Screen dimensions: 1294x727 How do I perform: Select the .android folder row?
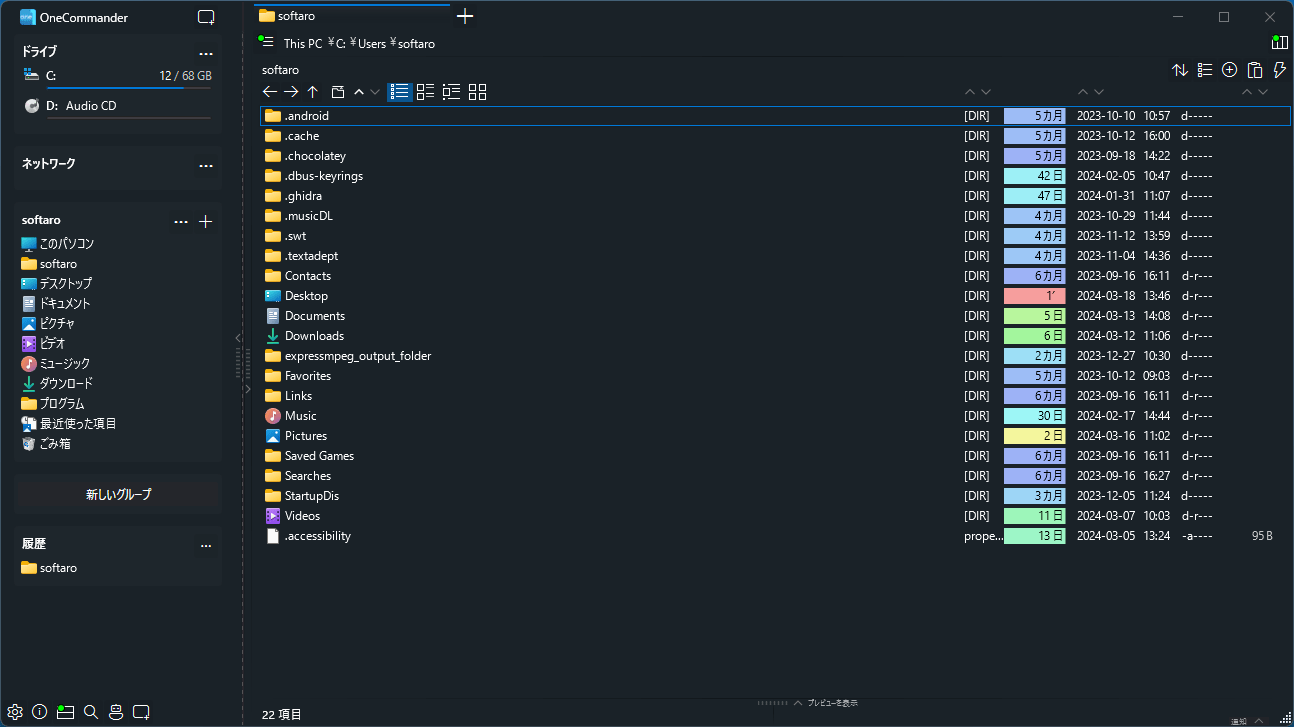tap(775, 116)
